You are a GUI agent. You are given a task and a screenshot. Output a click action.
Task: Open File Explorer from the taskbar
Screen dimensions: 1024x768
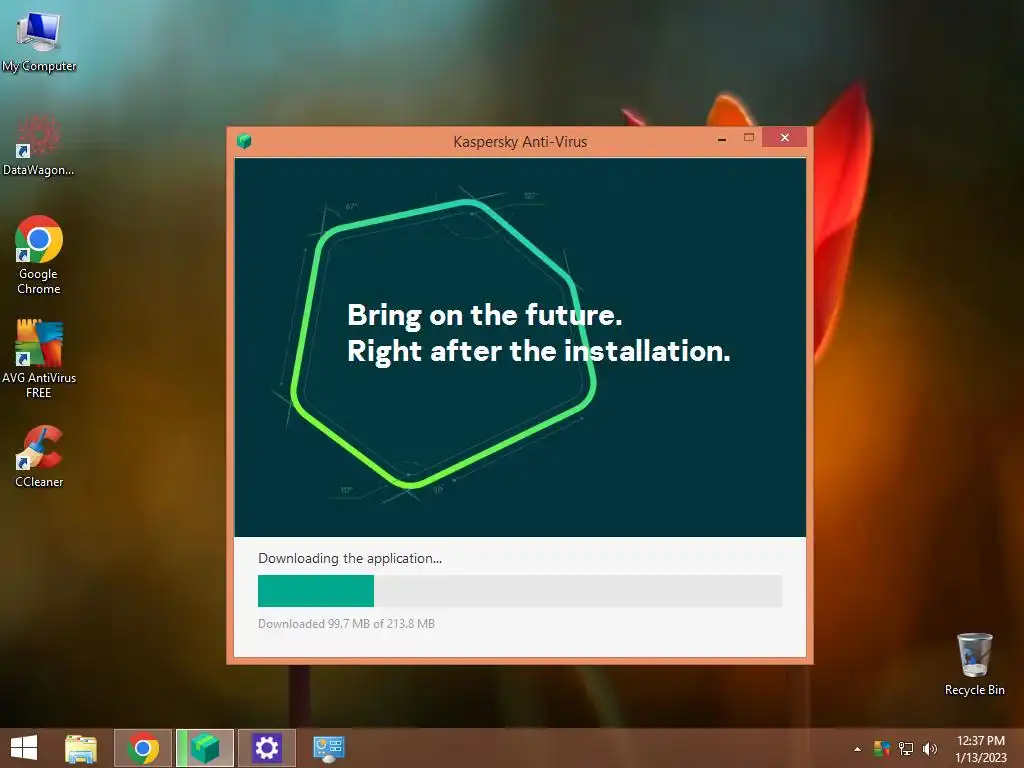point(81,748)
